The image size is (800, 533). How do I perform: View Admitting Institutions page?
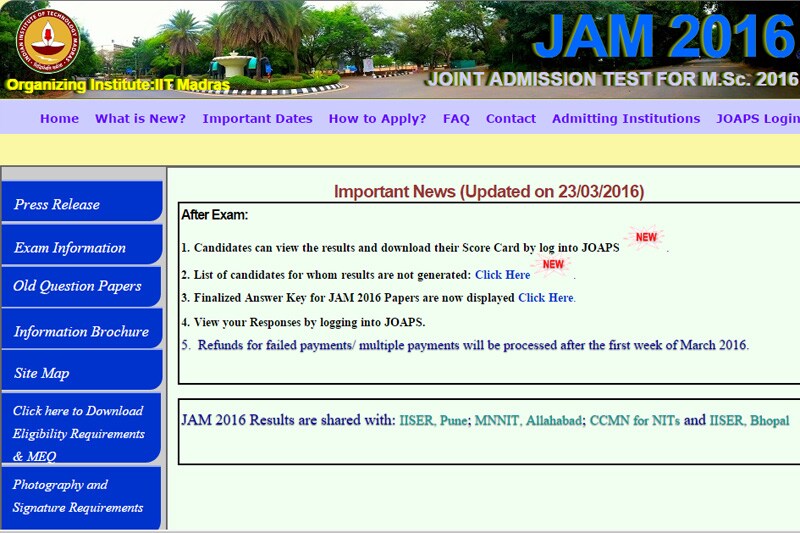[x=626, y=118]
